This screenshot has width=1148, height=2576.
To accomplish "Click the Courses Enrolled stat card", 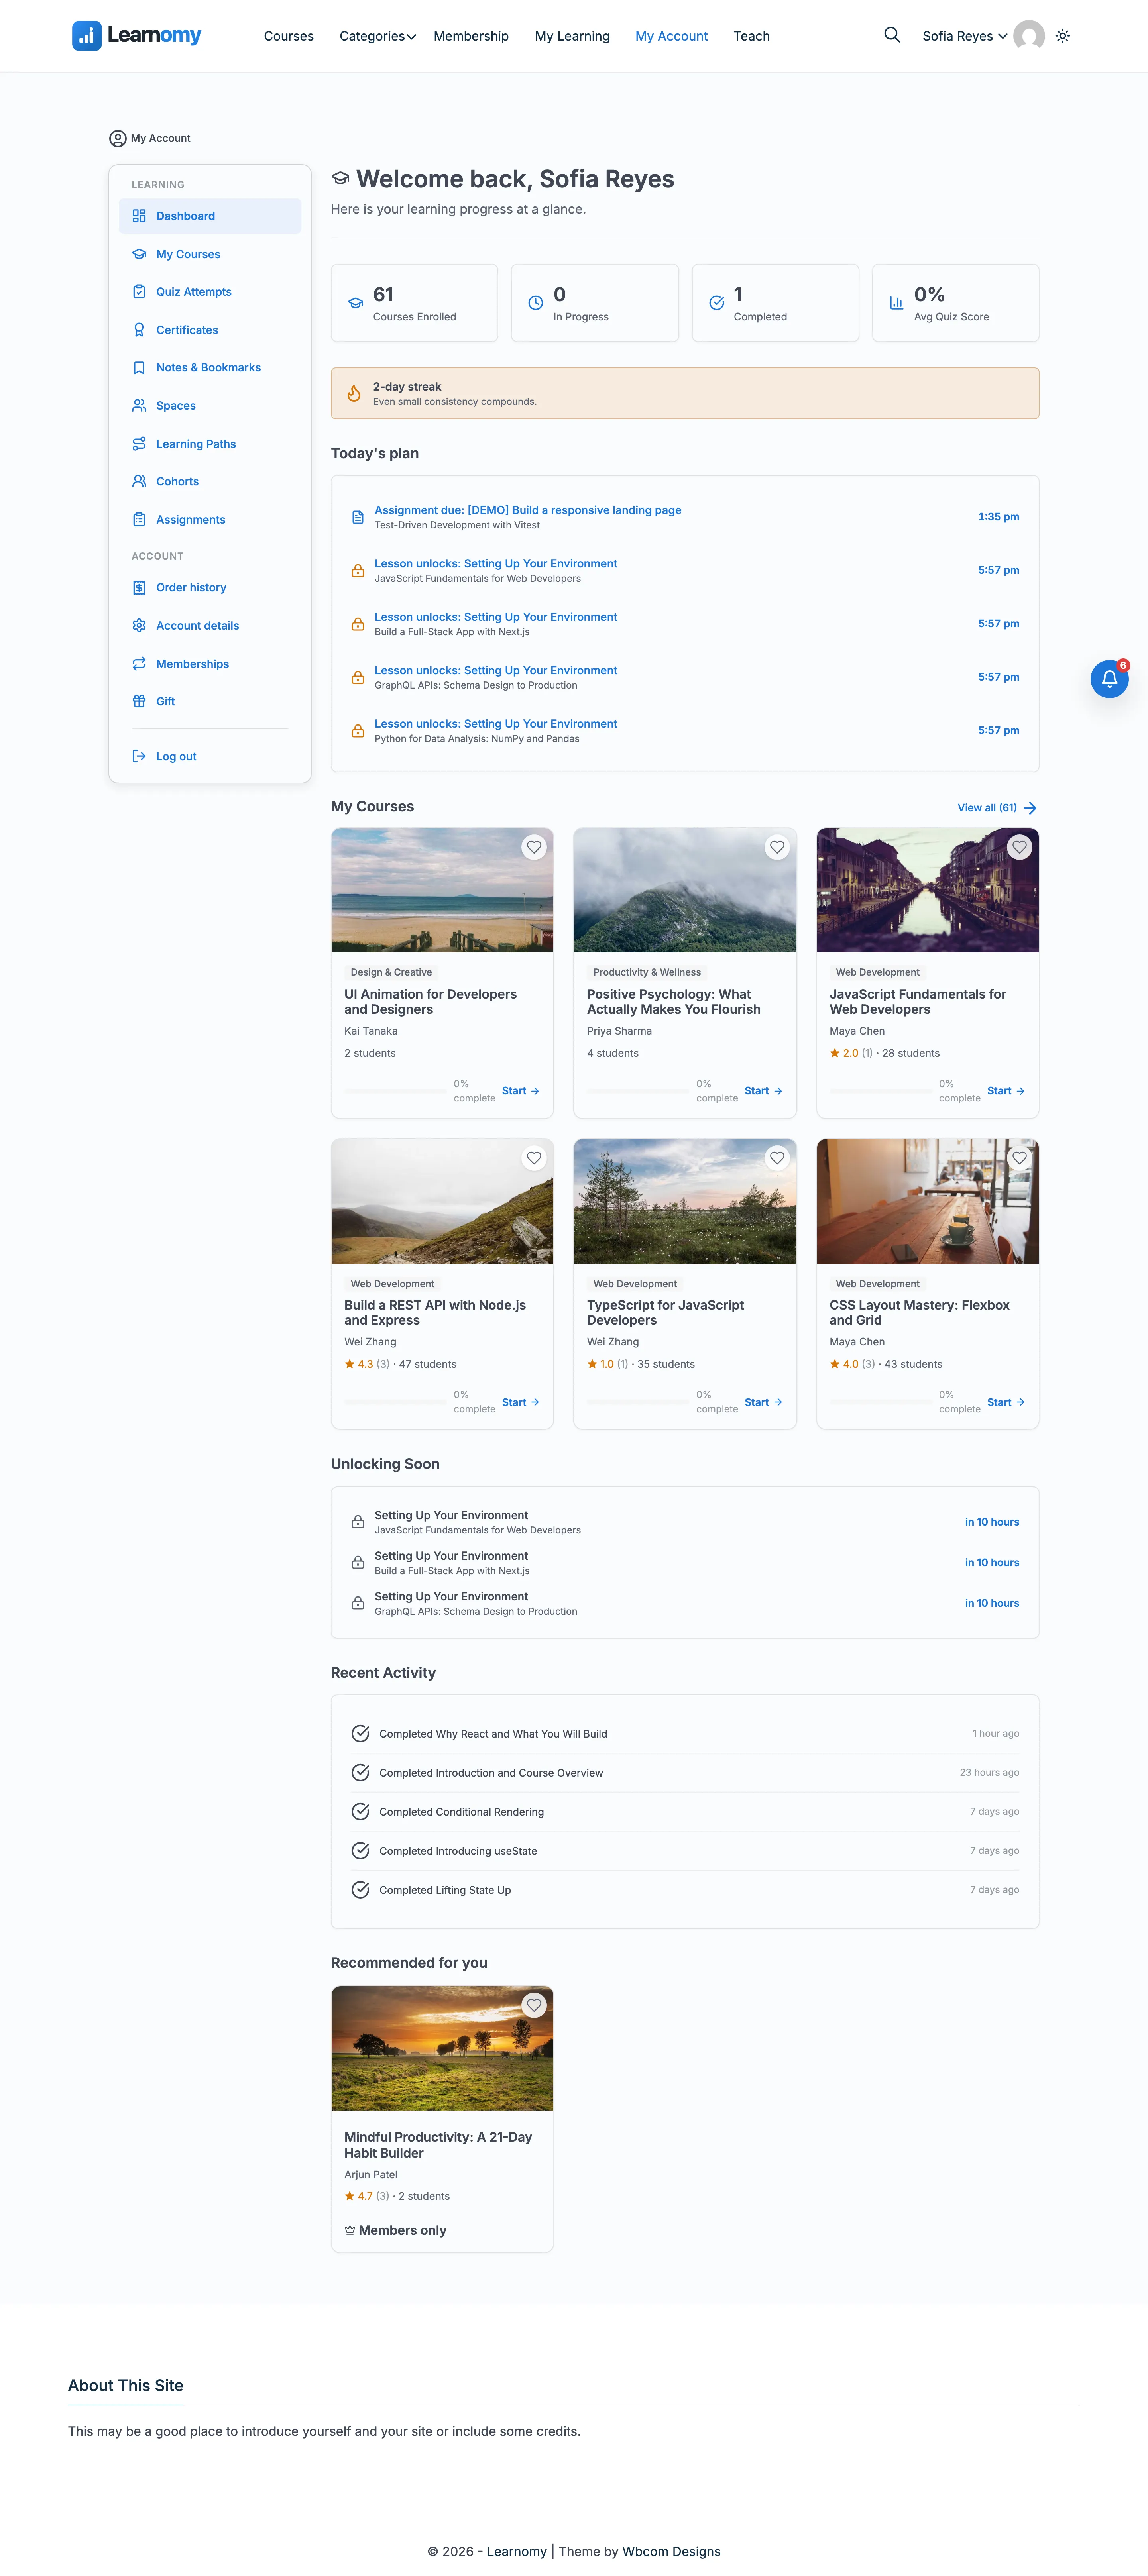I will (414, 303).
